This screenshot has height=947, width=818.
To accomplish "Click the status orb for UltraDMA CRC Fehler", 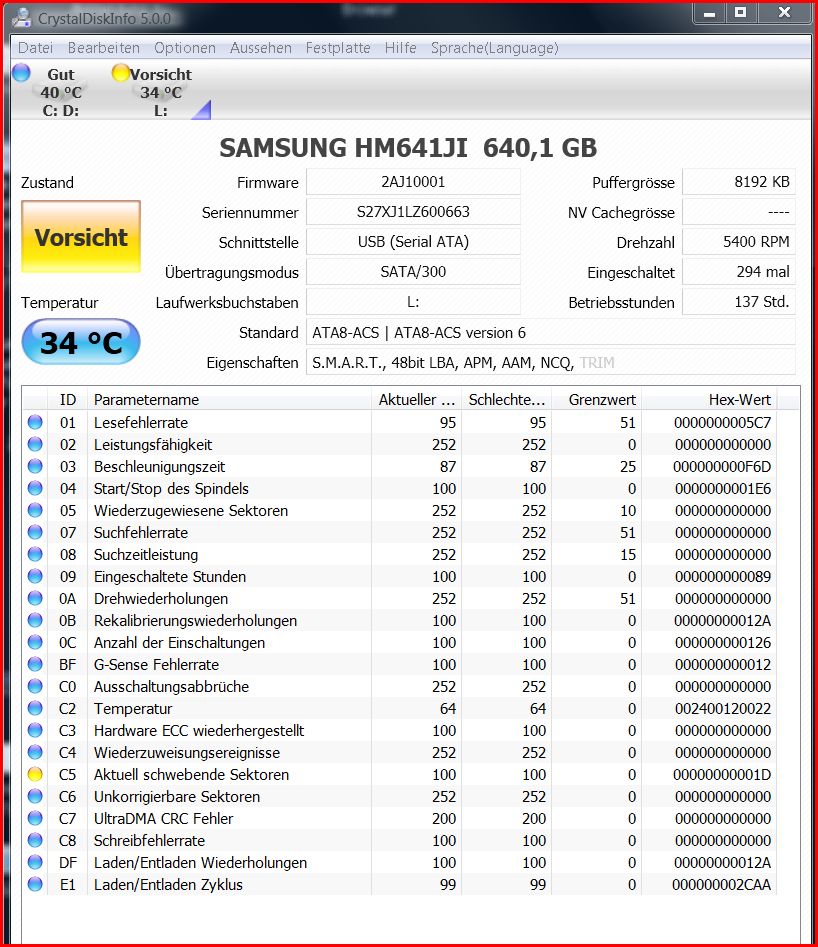I will 35,818.
